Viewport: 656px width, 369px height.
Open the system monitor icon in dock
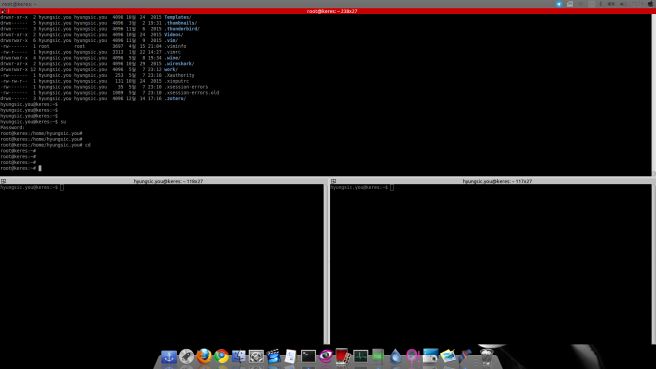[x=360, y=356]
